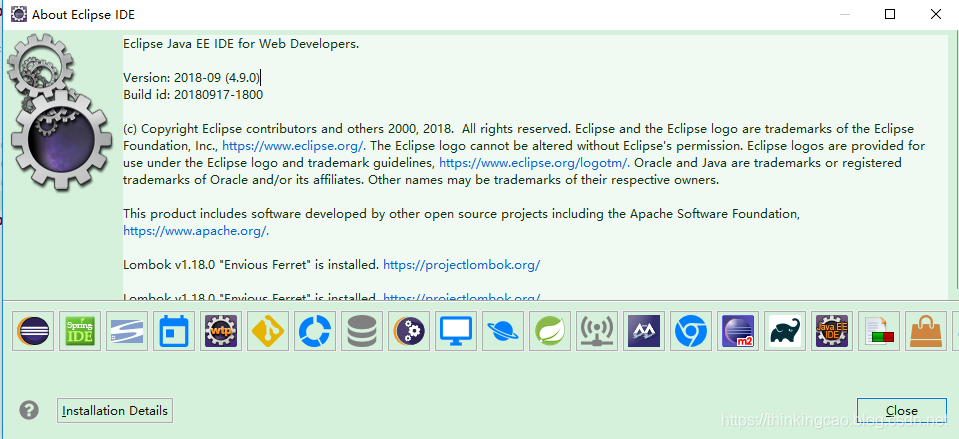
Task: Click the Build id: 20180917-1800 text
Action: click(x=193, y=95)
